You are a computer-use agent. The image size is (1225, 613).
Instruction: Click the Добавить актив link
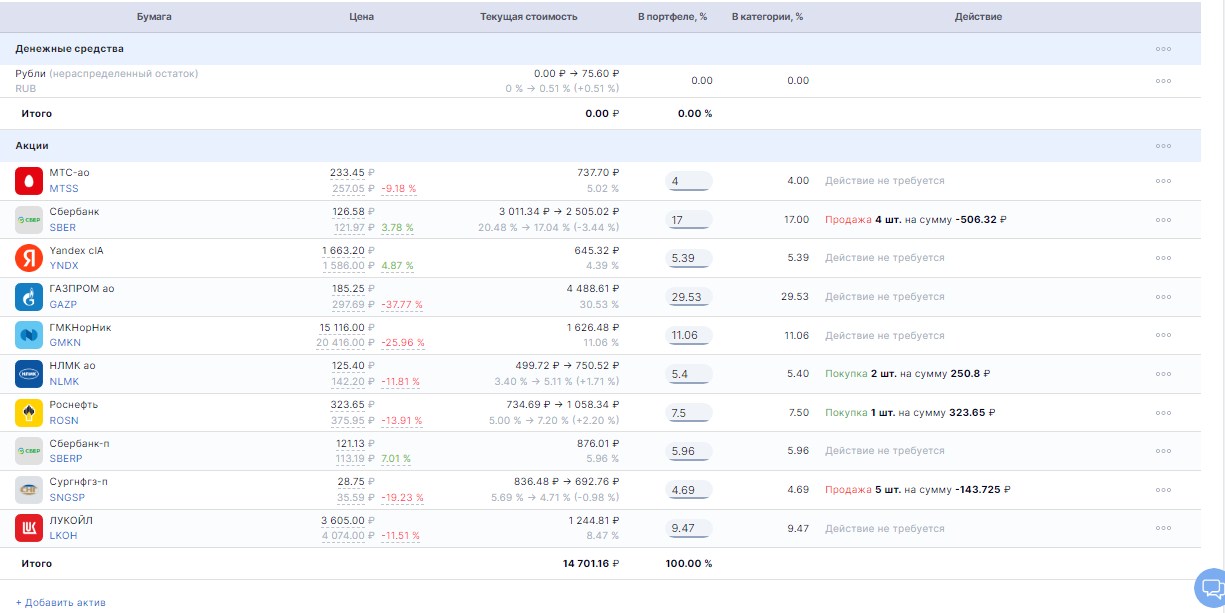tap(61, 603)
